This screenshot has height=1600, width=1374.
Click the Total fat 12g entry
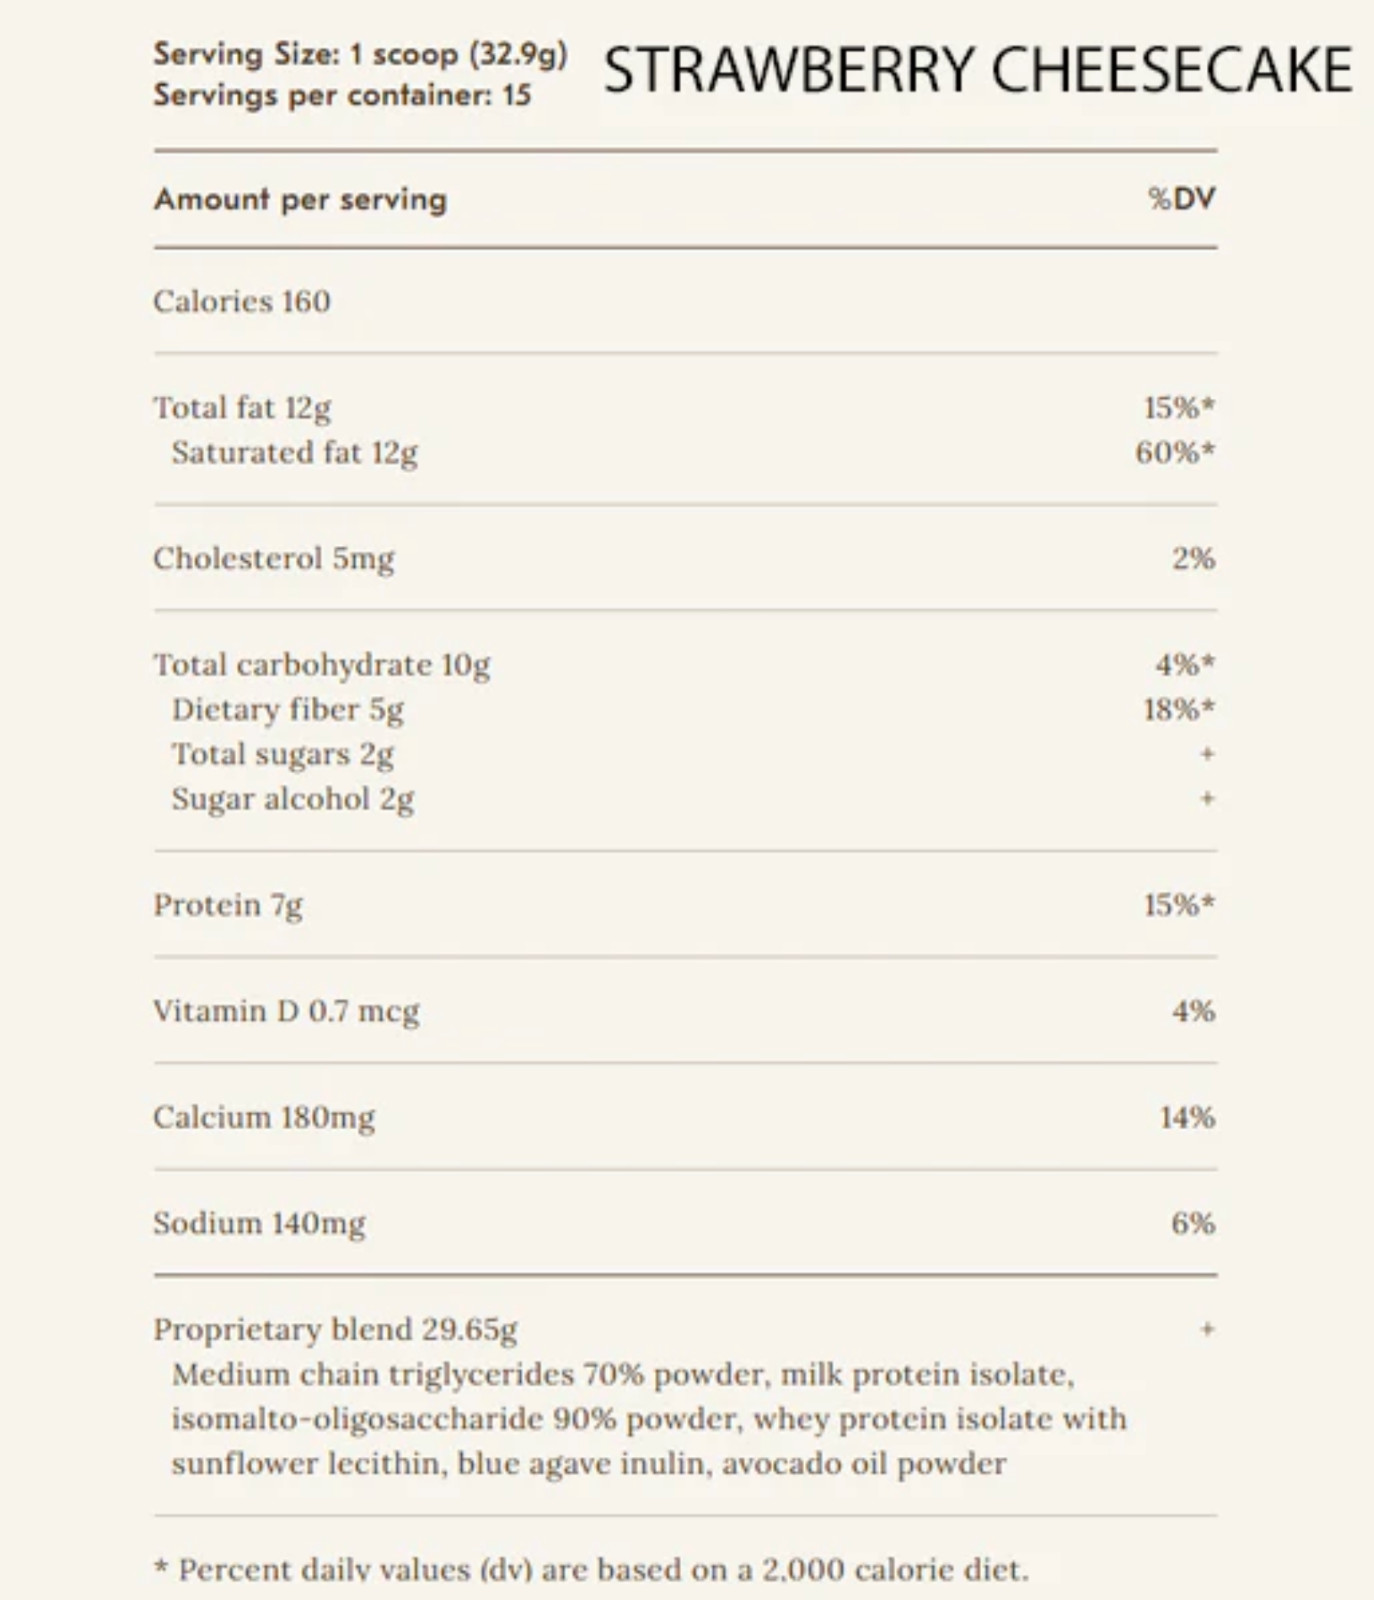pos(242,408)
